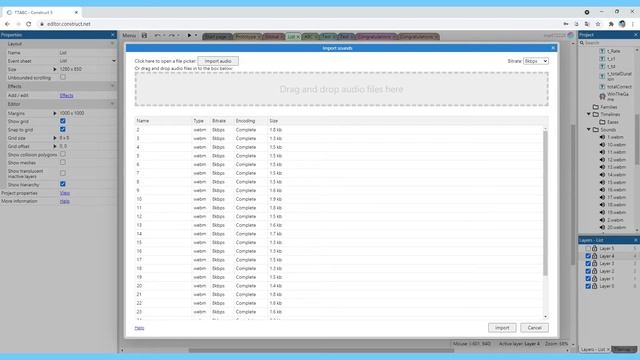This screenshot has height=360, width=640.
Task: Expand the Margins property arrow
Action: [x=55, y=113]
